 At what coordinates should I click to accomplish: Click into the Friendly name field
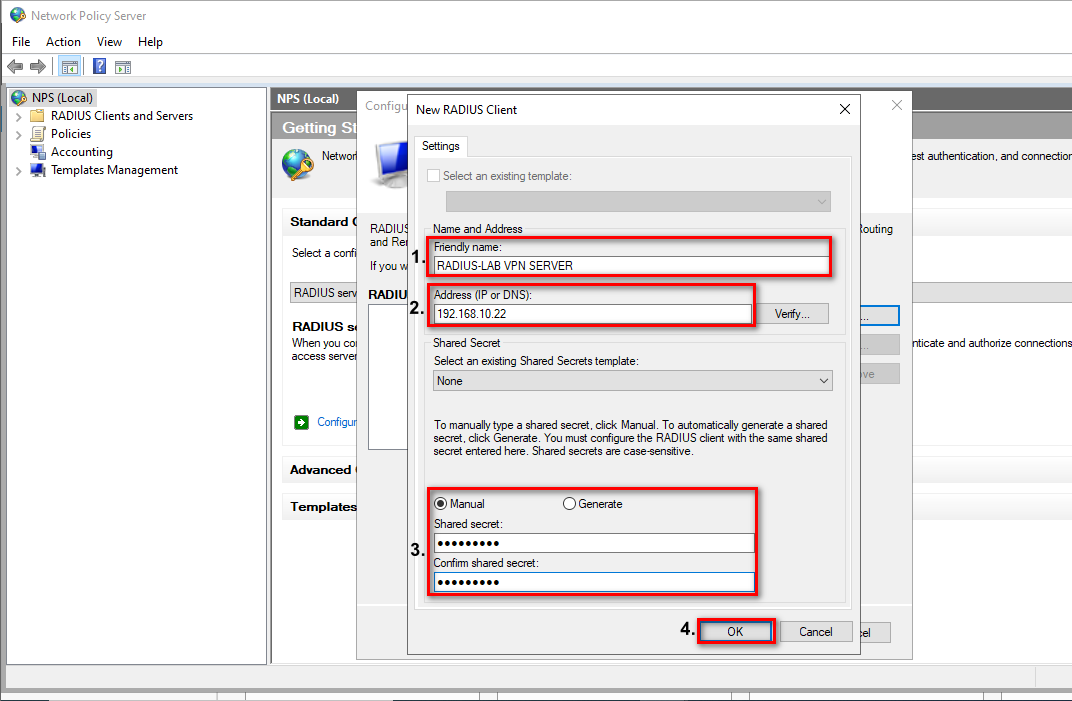click(631, 266)
